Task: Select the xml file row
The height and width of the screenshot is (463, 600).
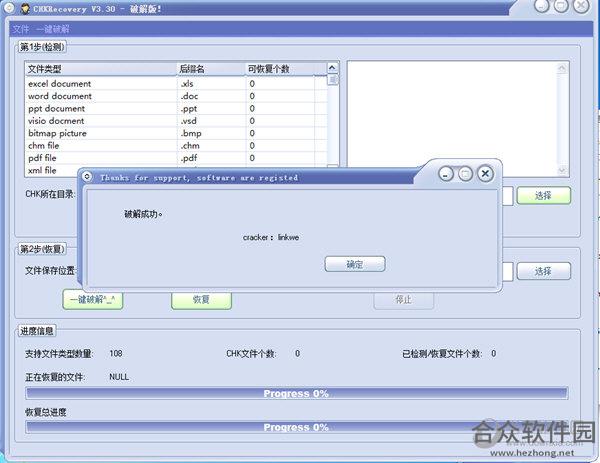Action: [x=52, y=170]
